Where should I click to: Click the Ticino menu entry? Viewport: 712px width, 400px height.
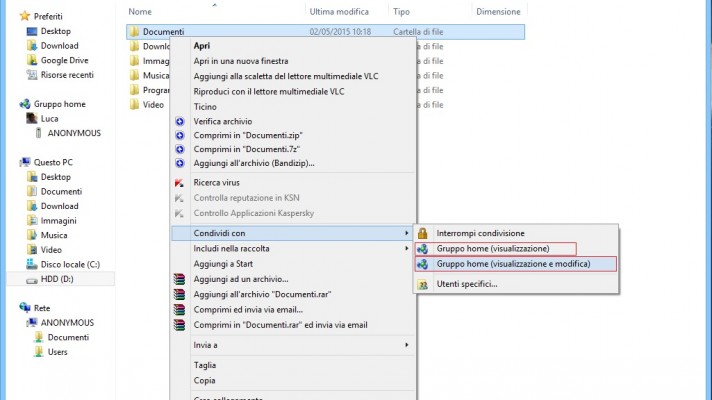pos(205,107)
